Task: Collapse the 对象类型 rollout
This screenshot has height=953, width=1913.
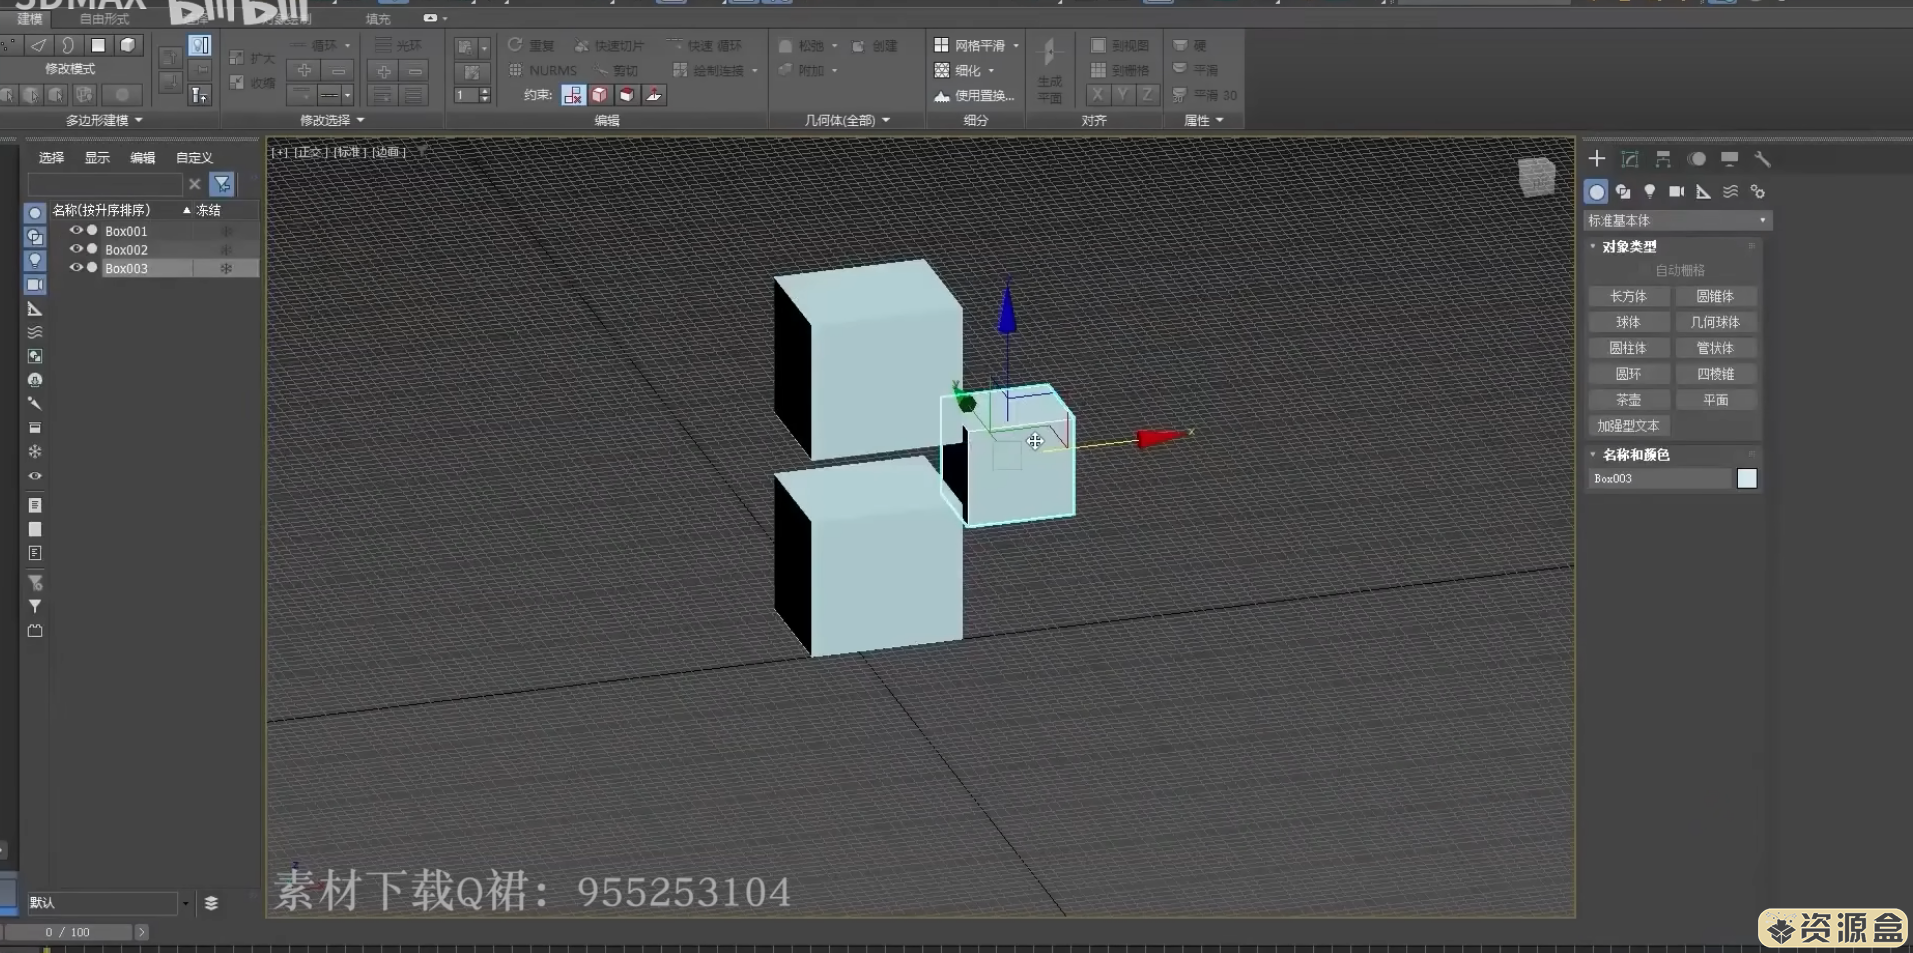Action: (1628, 246)
